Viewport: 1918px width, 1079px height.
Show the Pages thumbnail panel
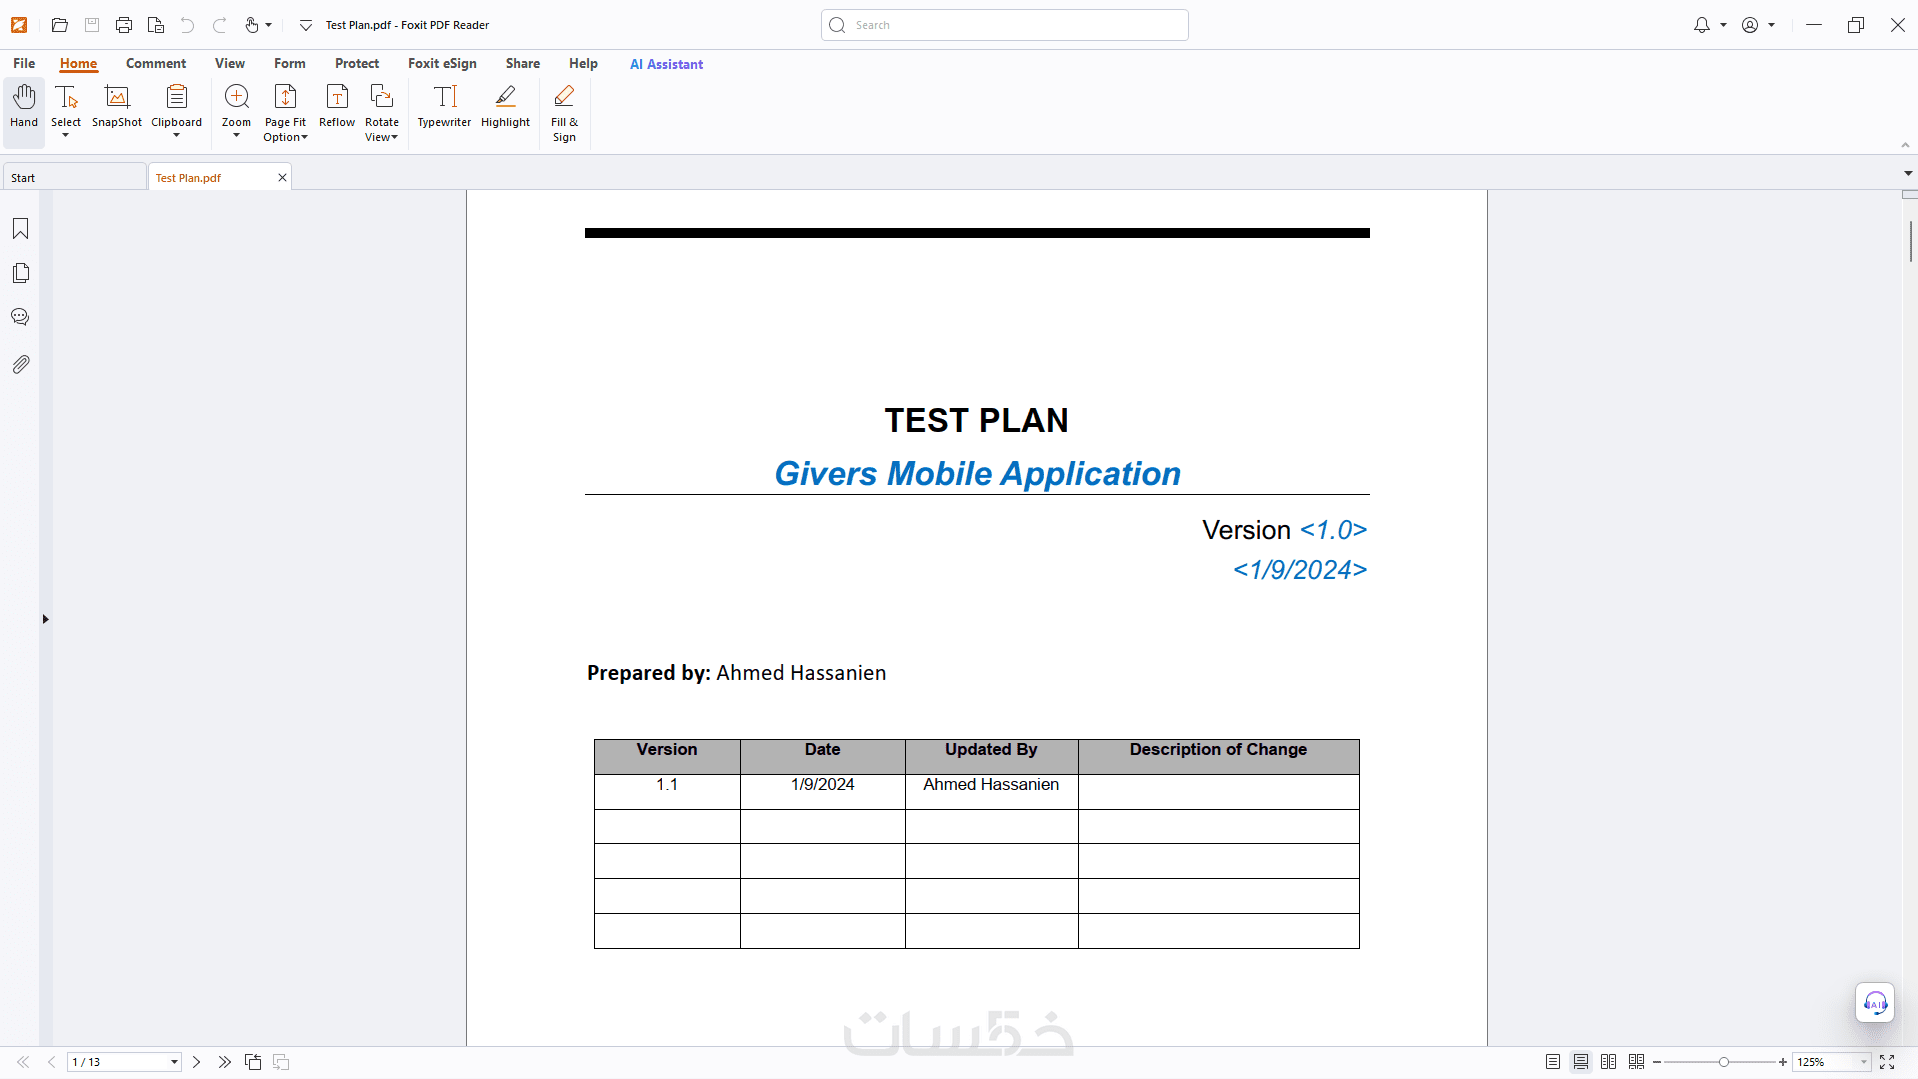(20, 273)
